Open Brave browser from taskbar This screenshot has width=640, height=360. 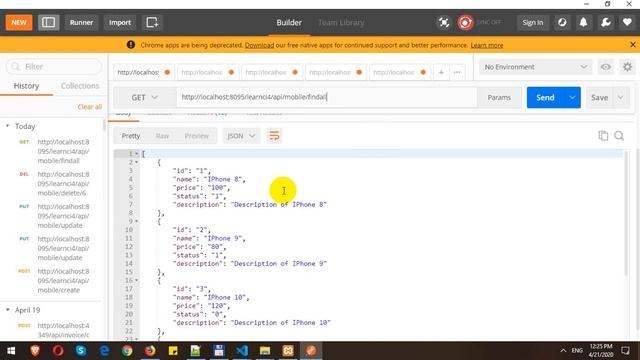click(x=35, y=351)
